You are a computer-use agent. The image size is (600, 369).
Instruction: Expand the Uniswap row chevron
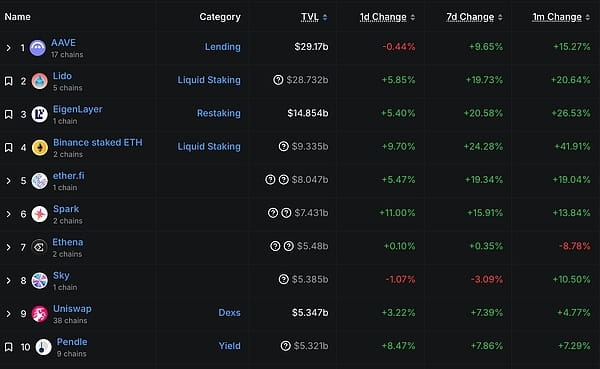(x=8, y=314)
